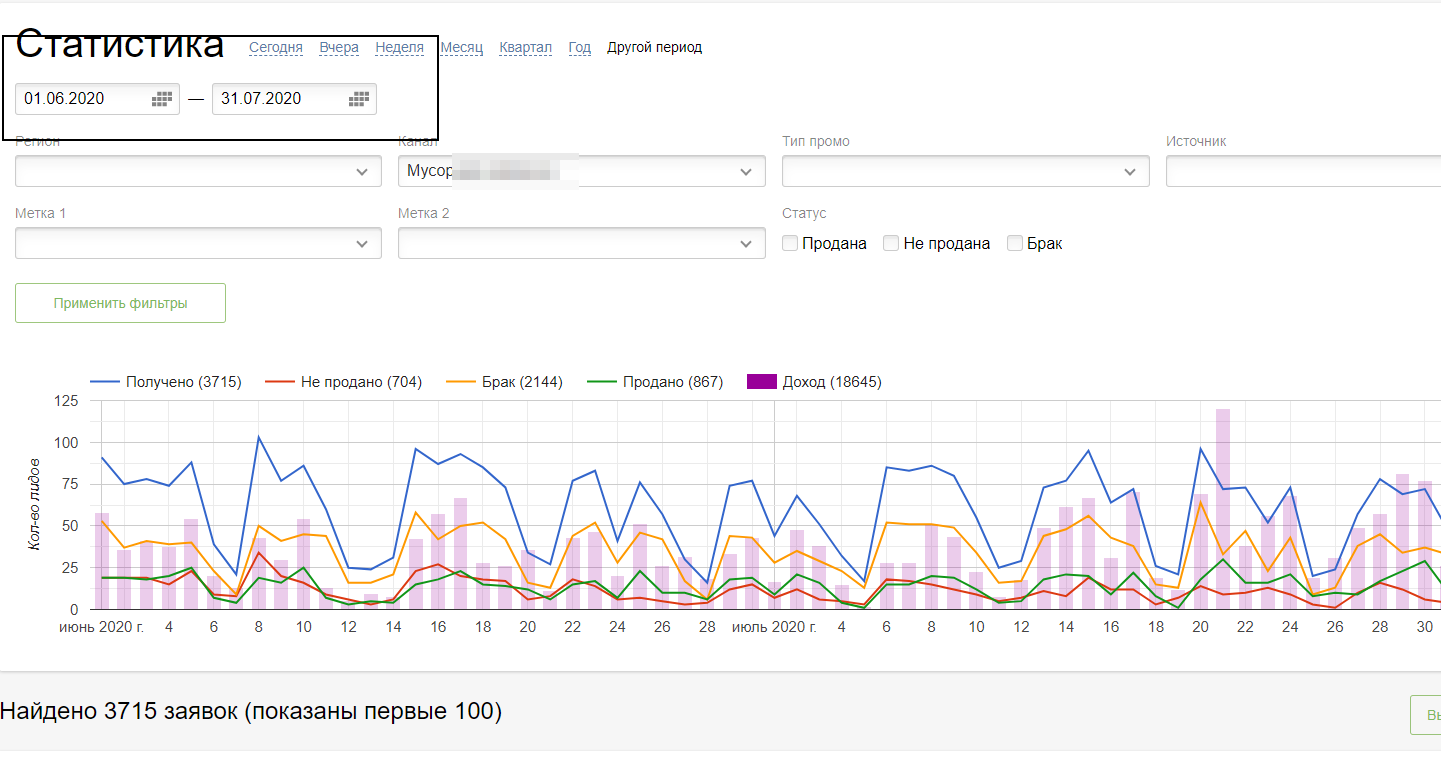1441x764 pixels.
Task: Toggle the Продано legend series
Action: click(x=655, y=382)
